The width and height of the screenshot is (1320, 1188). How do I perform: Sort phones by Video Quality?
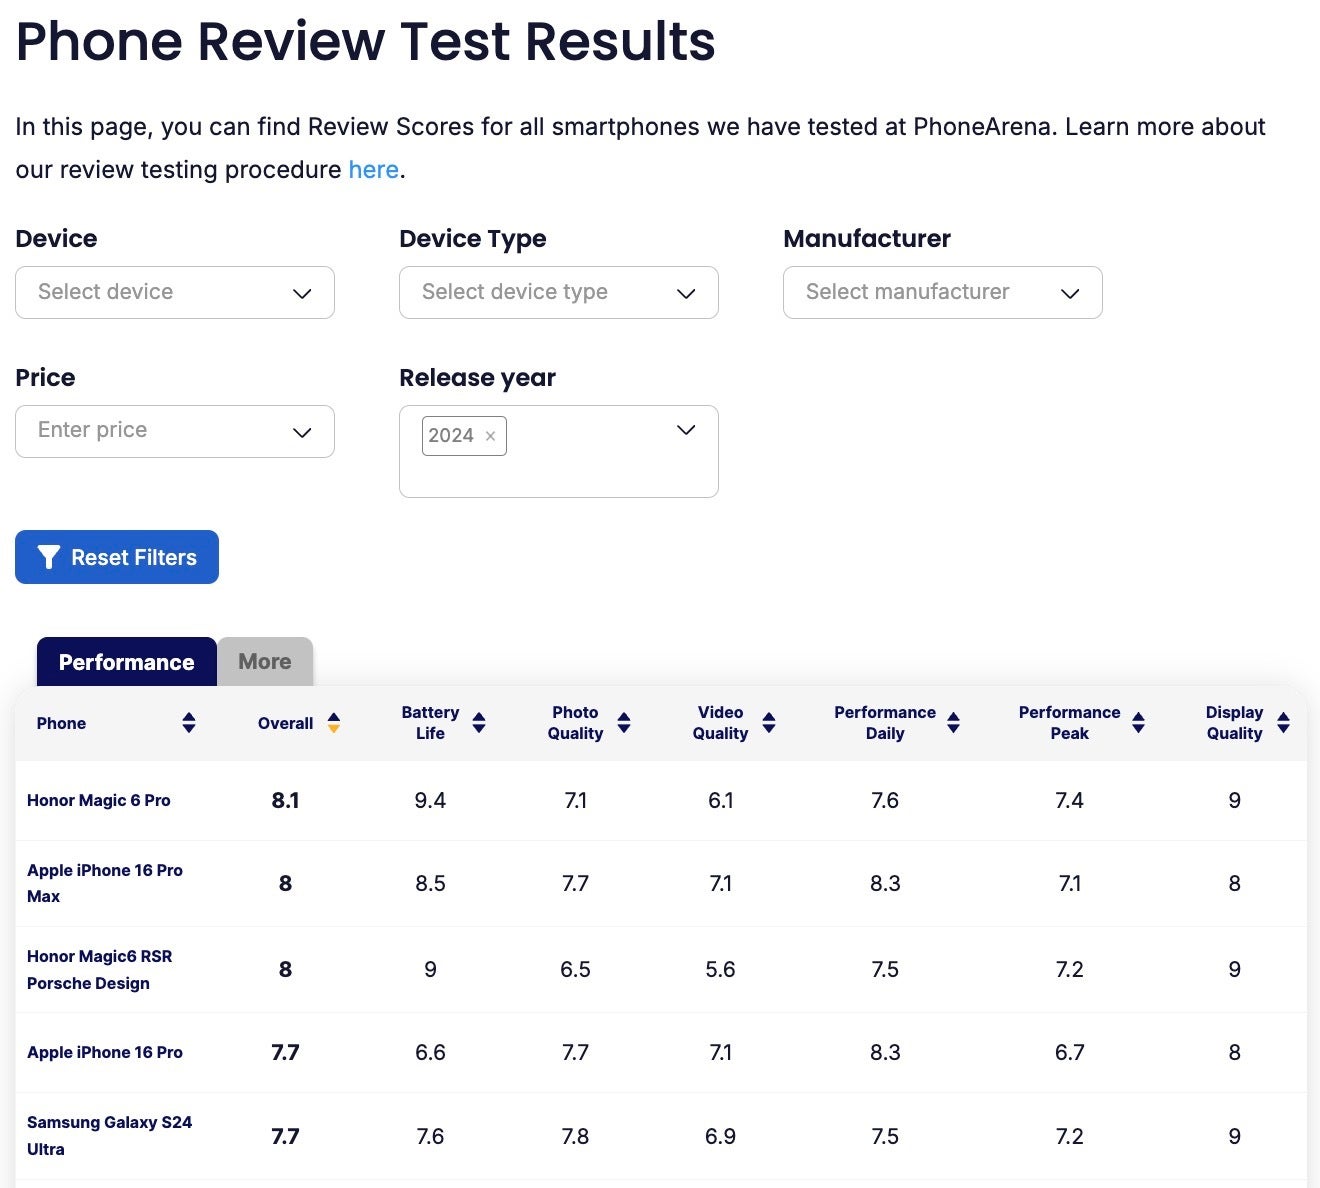769,722
